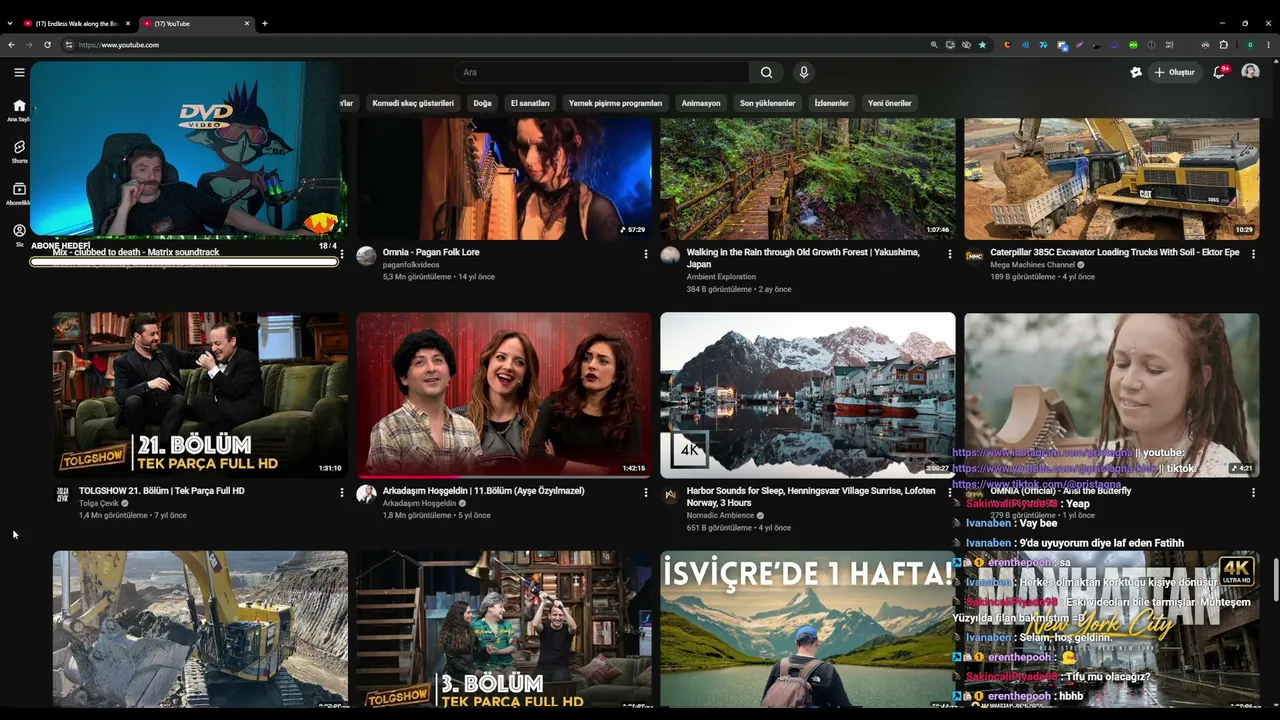Switch to the Endless Walk browser tab

(x=76, y=23)
